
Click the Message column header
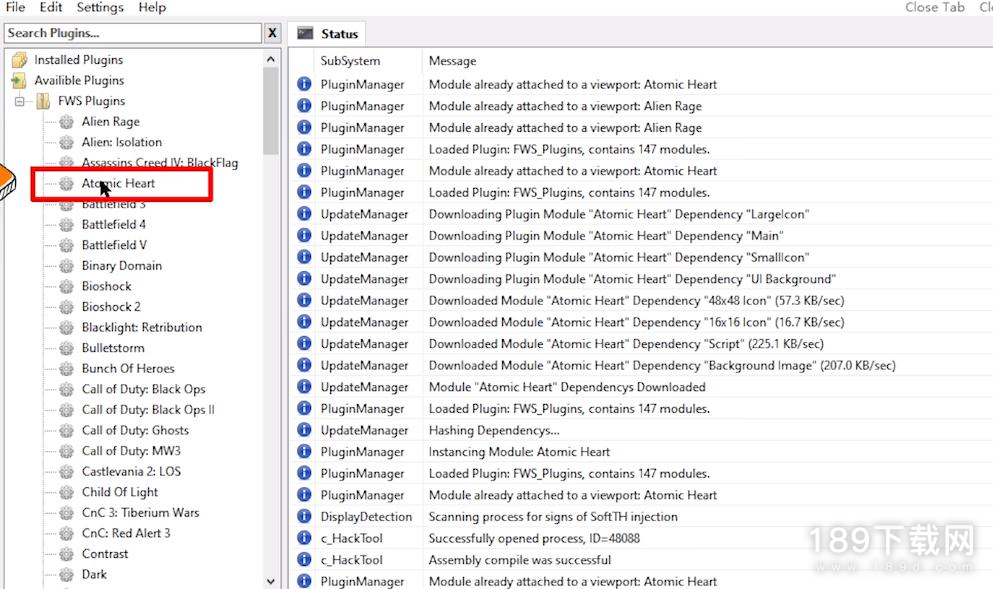coord(452,61)
